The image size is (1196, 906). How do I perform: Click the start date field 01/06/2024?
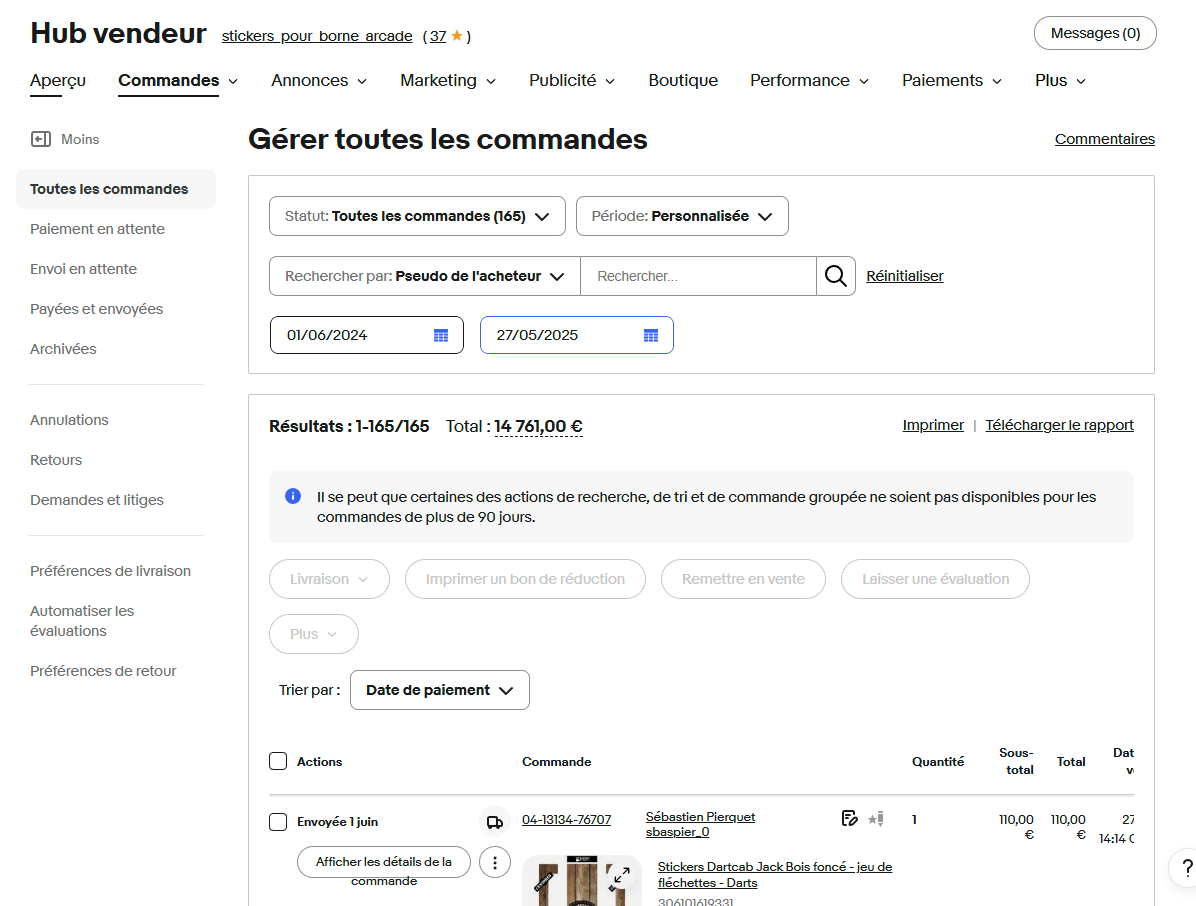[367, 336]
